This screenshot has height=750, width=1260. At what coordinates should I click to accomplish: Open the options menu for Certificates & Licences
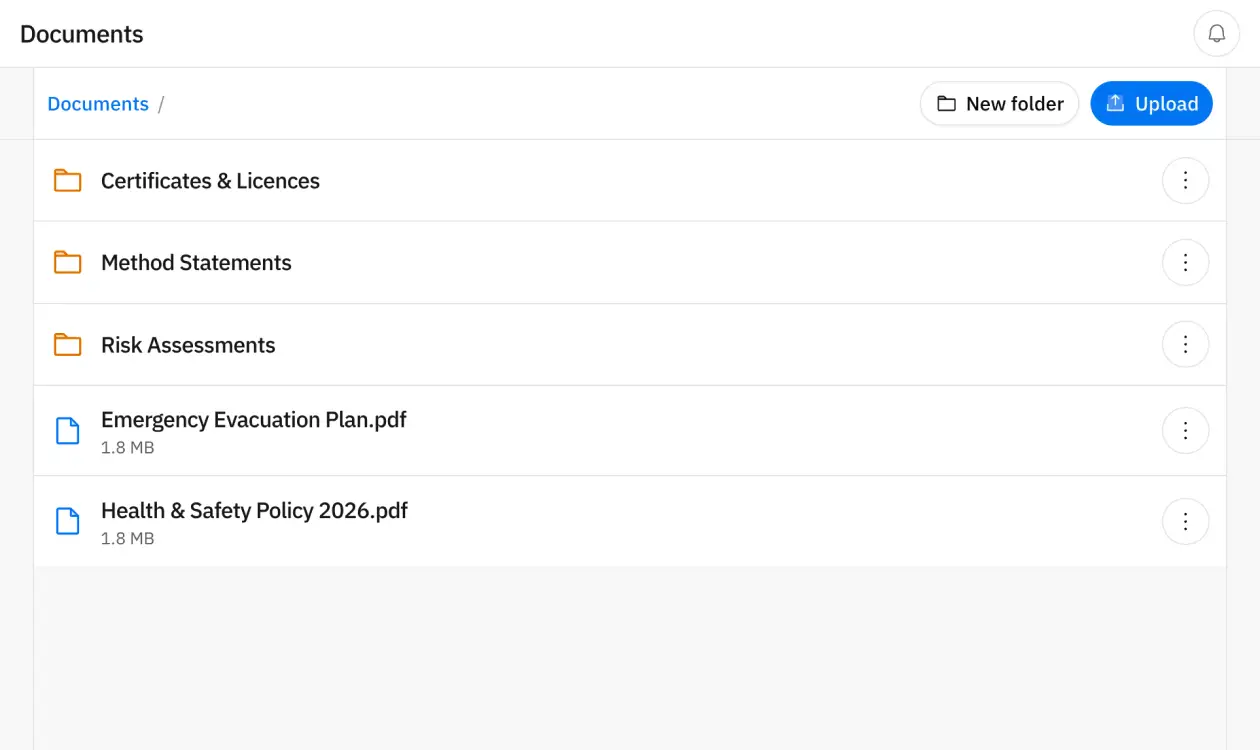click(x=1185, y=181)
